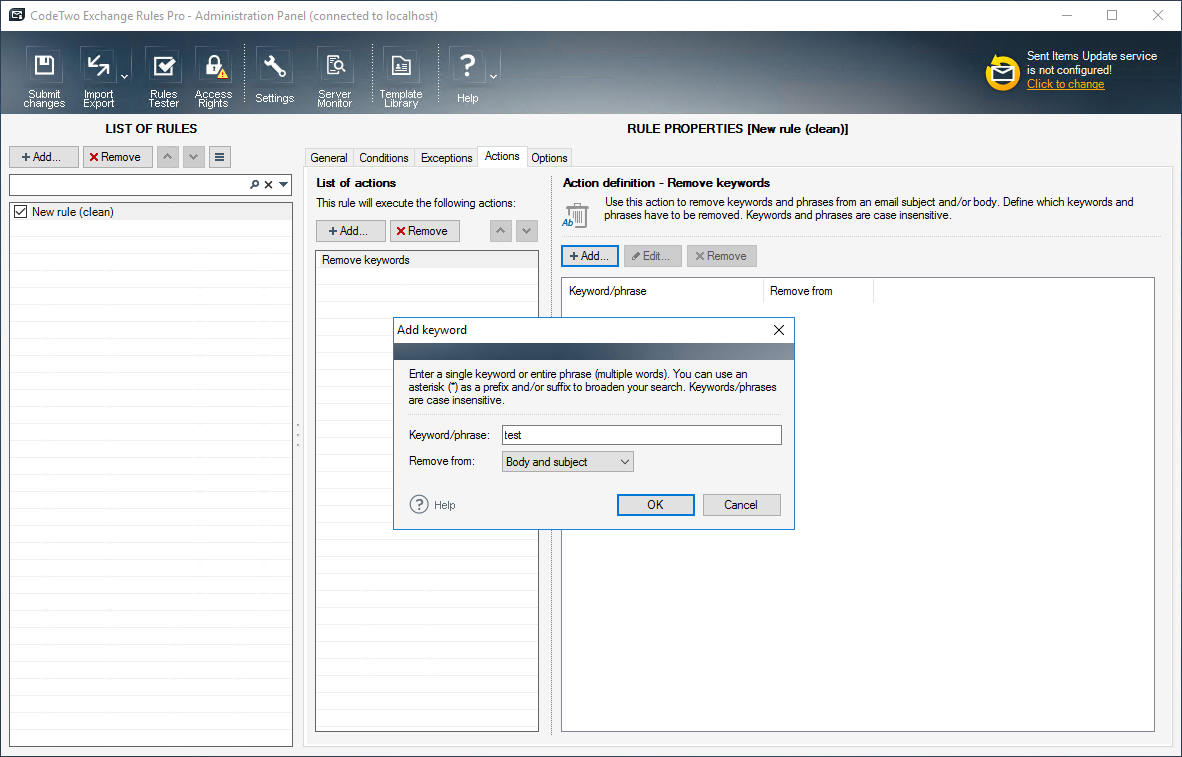
Task: Close the Add keyword dialog
Action: coord(779,330)
